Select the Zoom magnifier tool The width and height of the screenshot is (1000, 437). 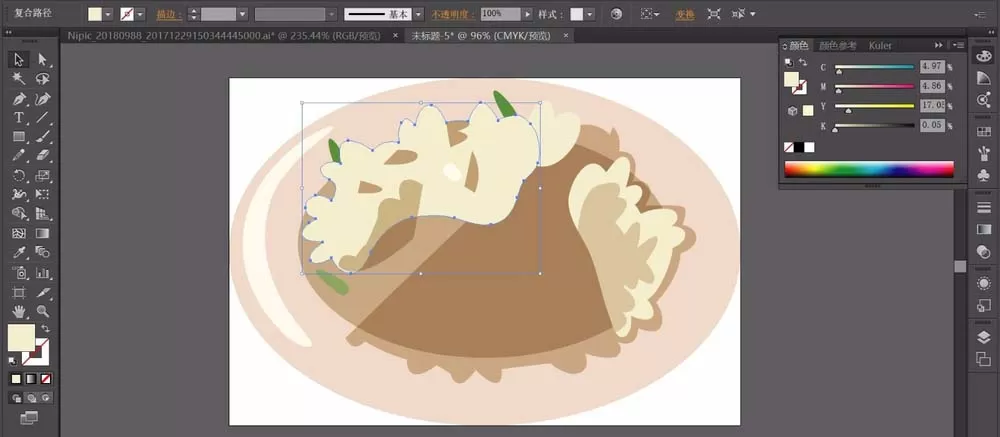pos(43,311)
